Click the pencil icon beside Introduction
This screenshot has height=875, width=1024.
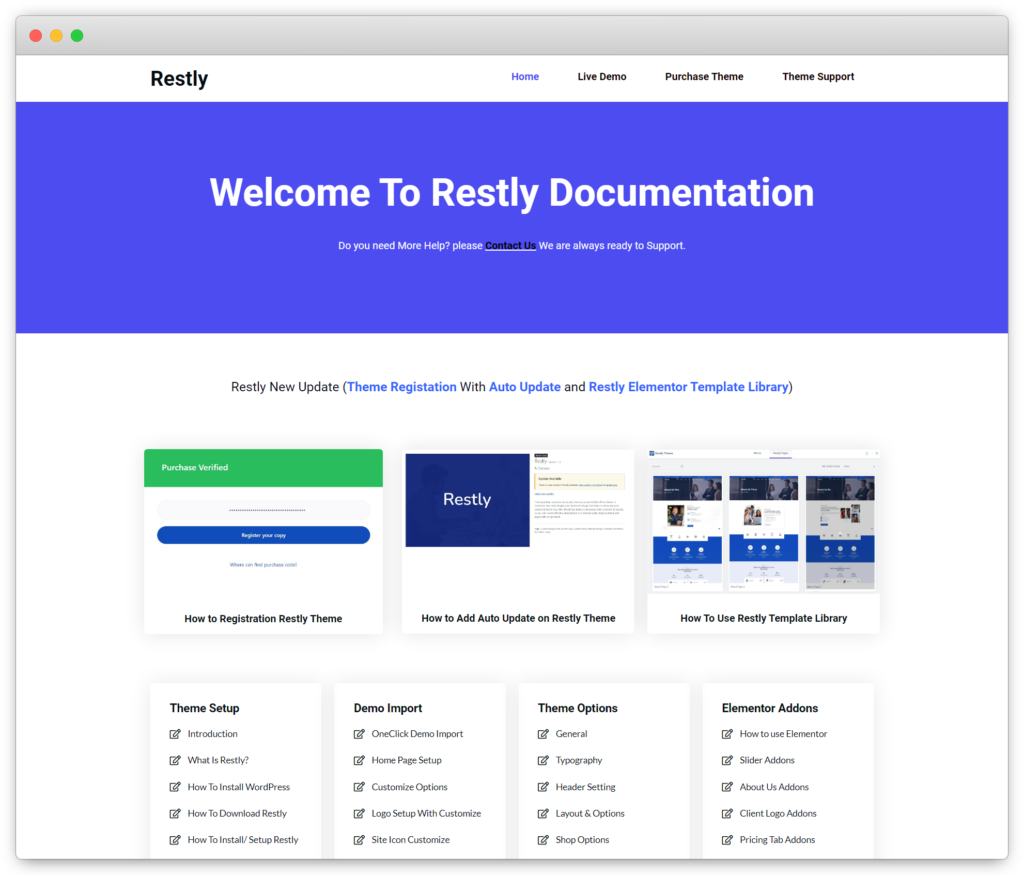click(x=173, y=733)
